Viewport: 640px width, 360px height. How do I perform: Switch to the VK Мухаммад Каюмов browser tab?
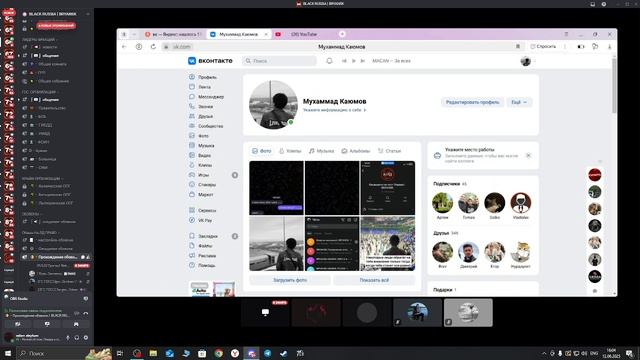coord(238,34)
